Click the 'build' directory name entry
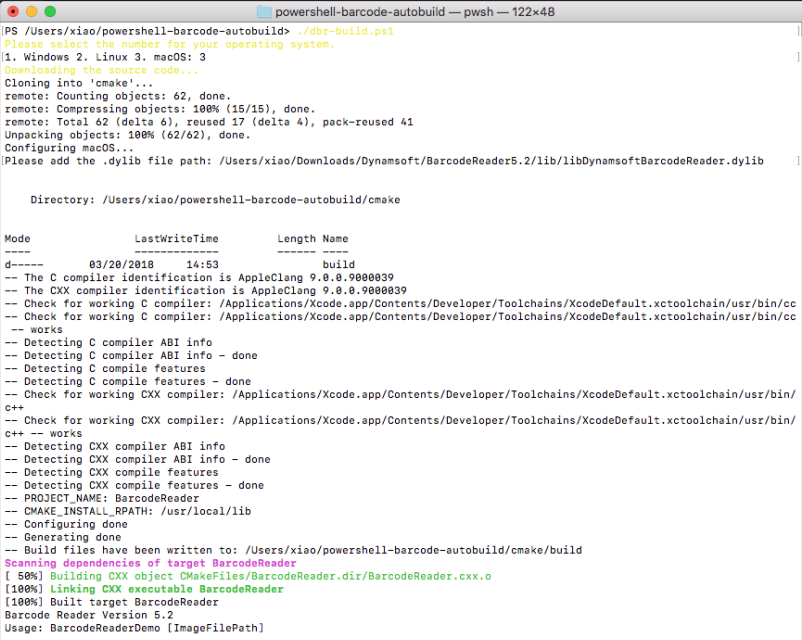Viewport: 802px width, 640px height. tap(338, 265)
